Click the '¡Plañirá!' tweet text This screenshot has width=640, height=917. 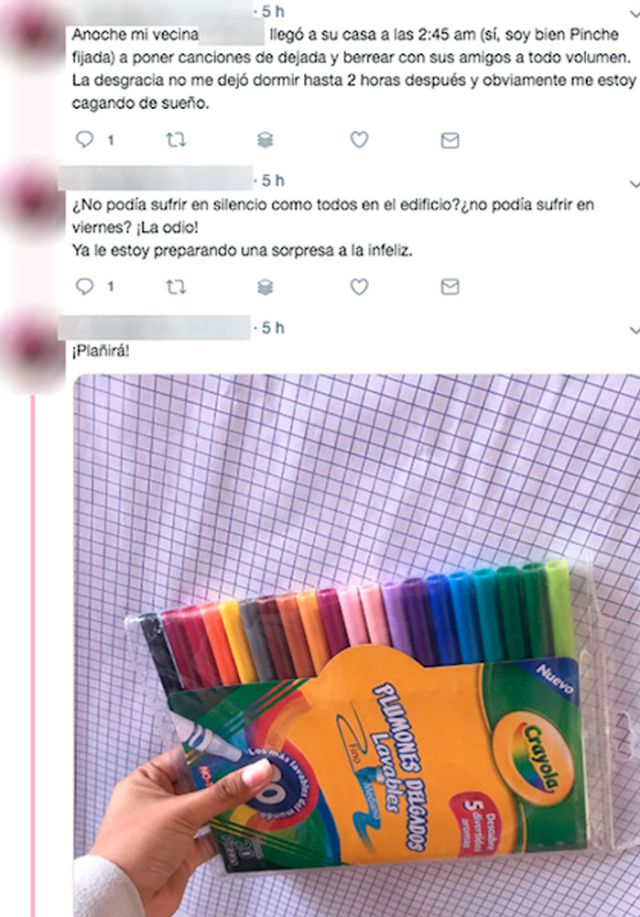tap(101, 351)
